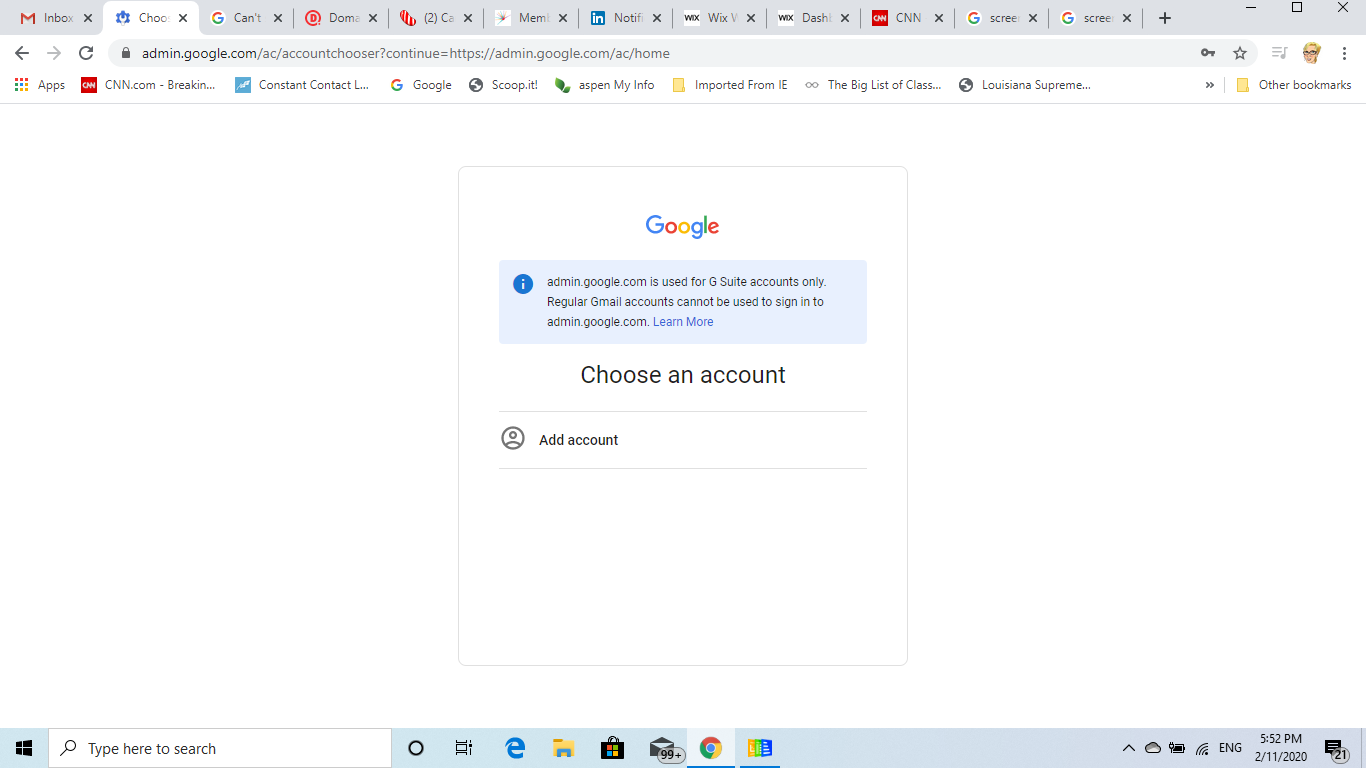The height and width of the screenshot is (768, 1366).
Task: Launch Microsoft Edge from taskbar
Action: (x=515, y=748)
